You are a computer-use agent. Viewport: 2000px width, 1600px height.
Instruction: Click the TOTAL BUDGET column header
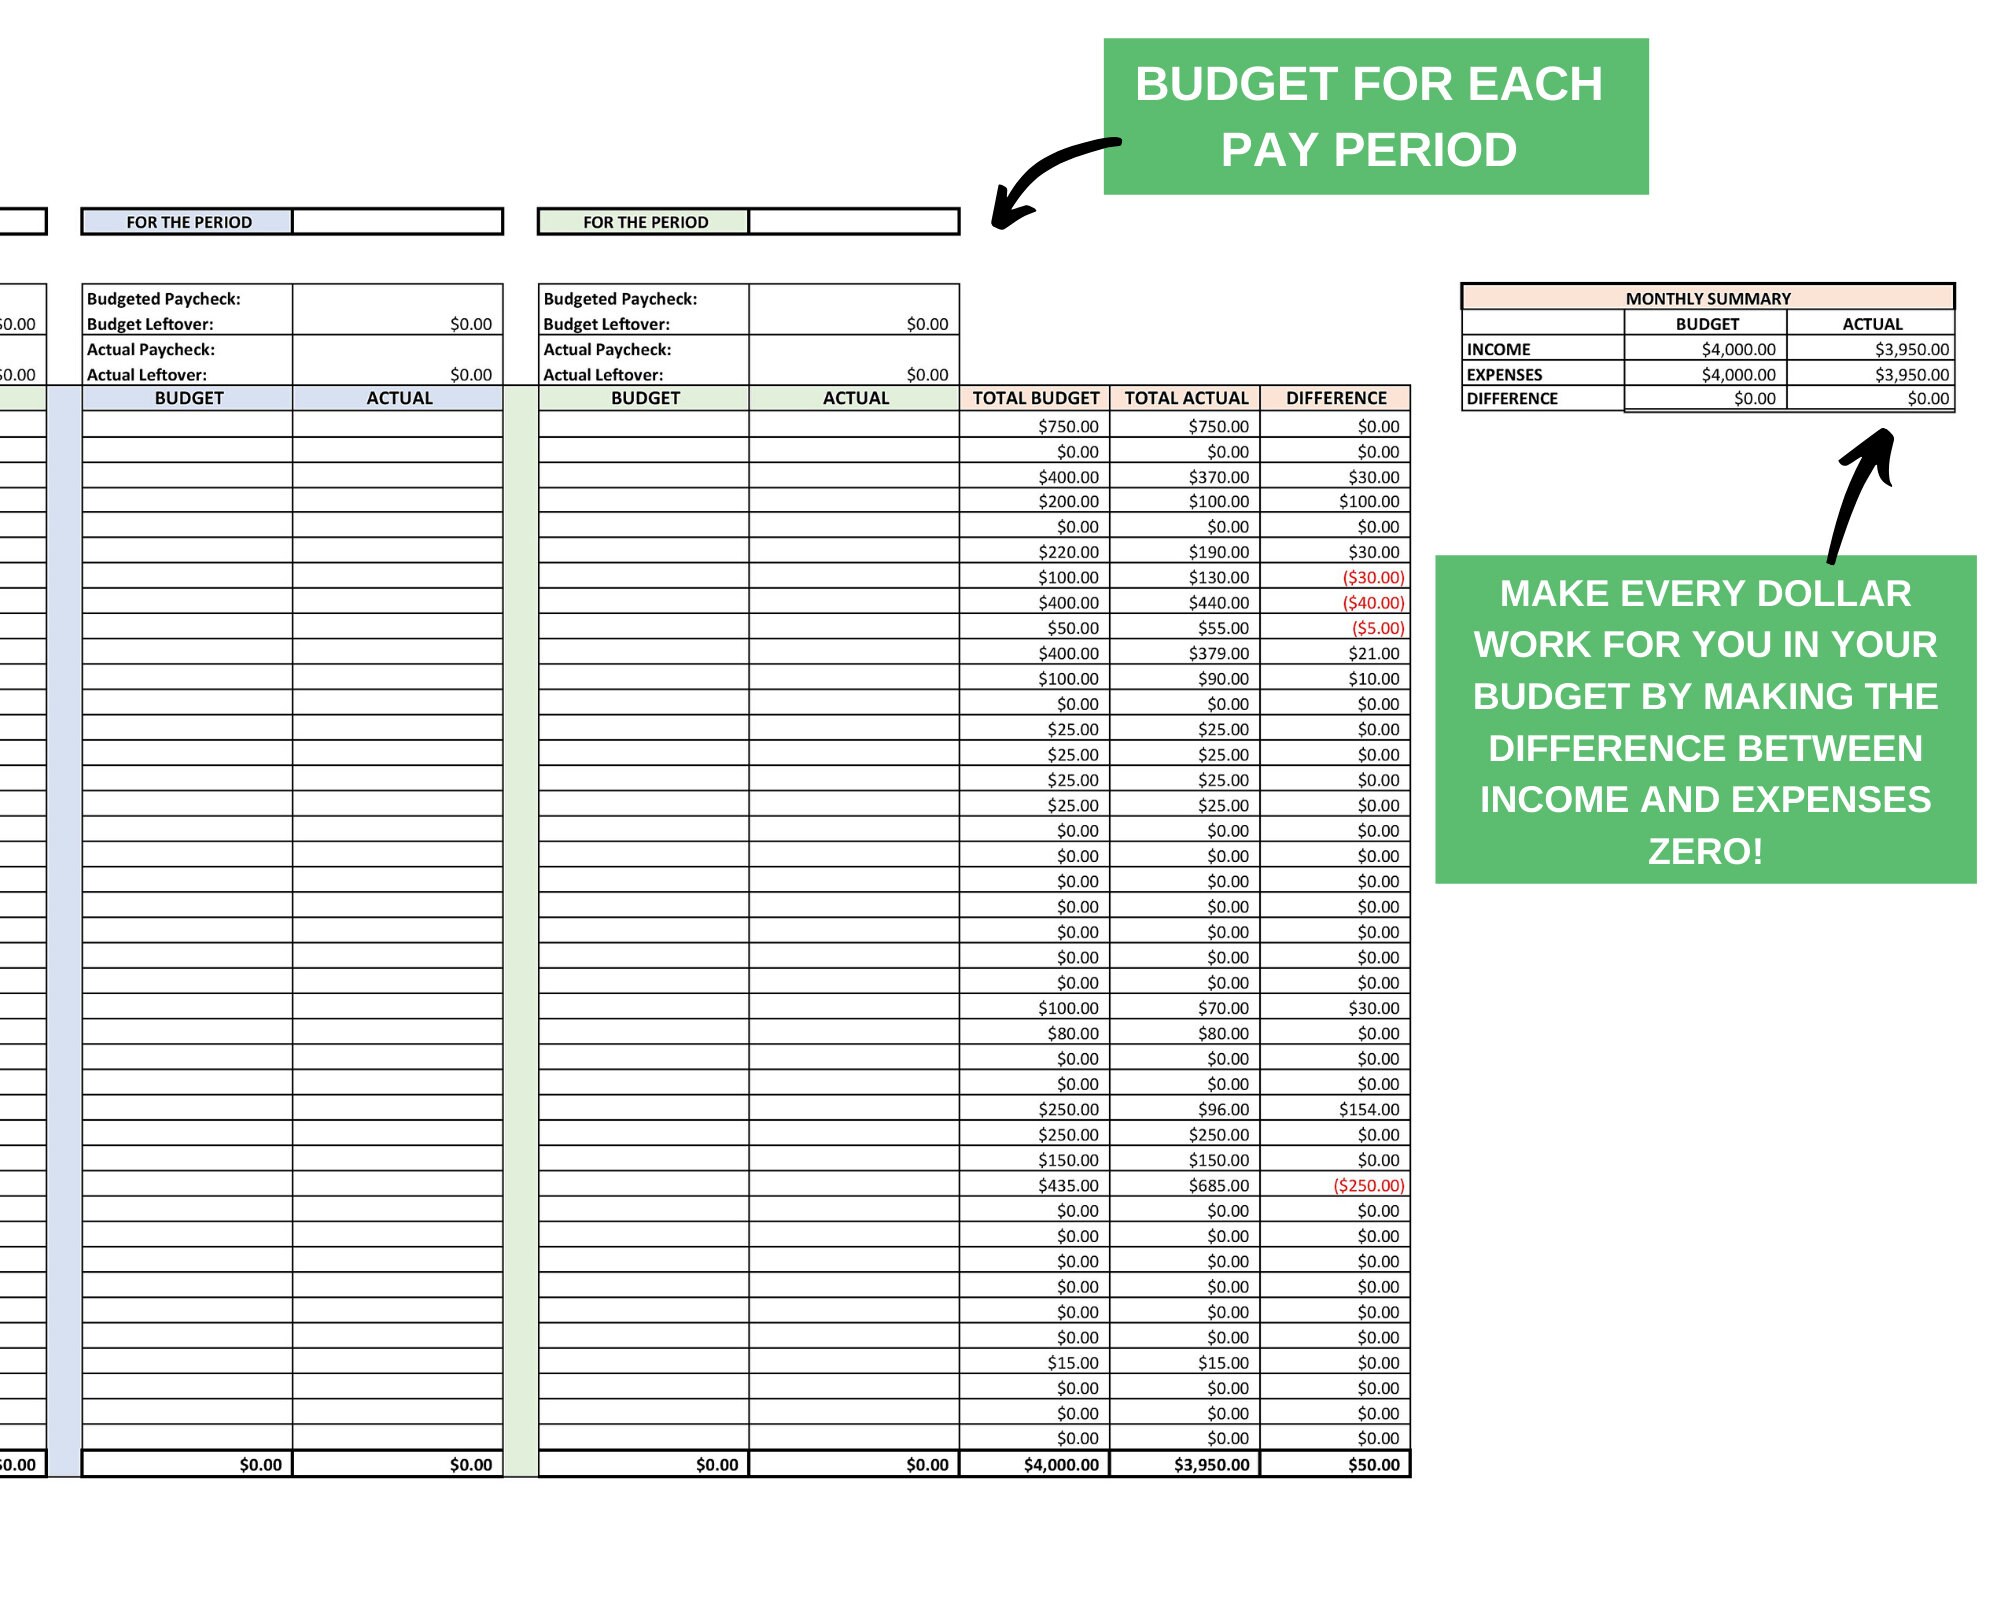coord(1035,398)
